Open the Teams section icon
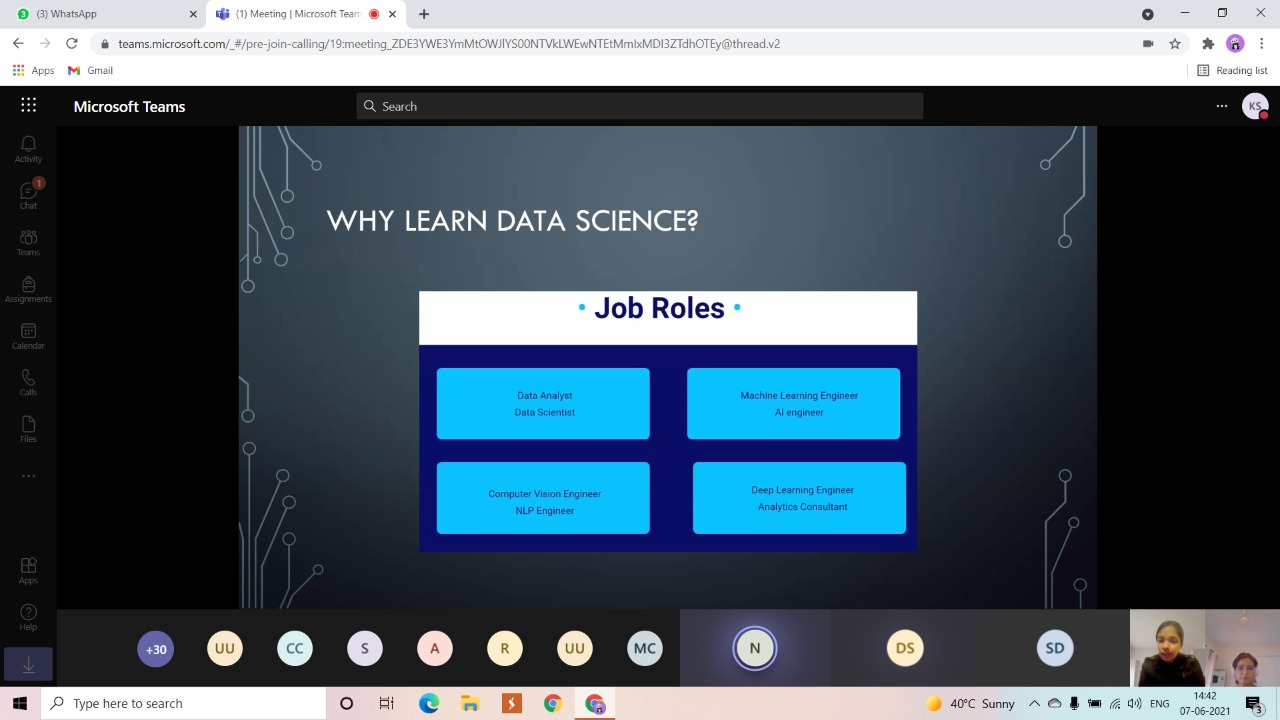Image resolution: width=1280 pixels, height=720 pixels. click(x=28, y=242)
